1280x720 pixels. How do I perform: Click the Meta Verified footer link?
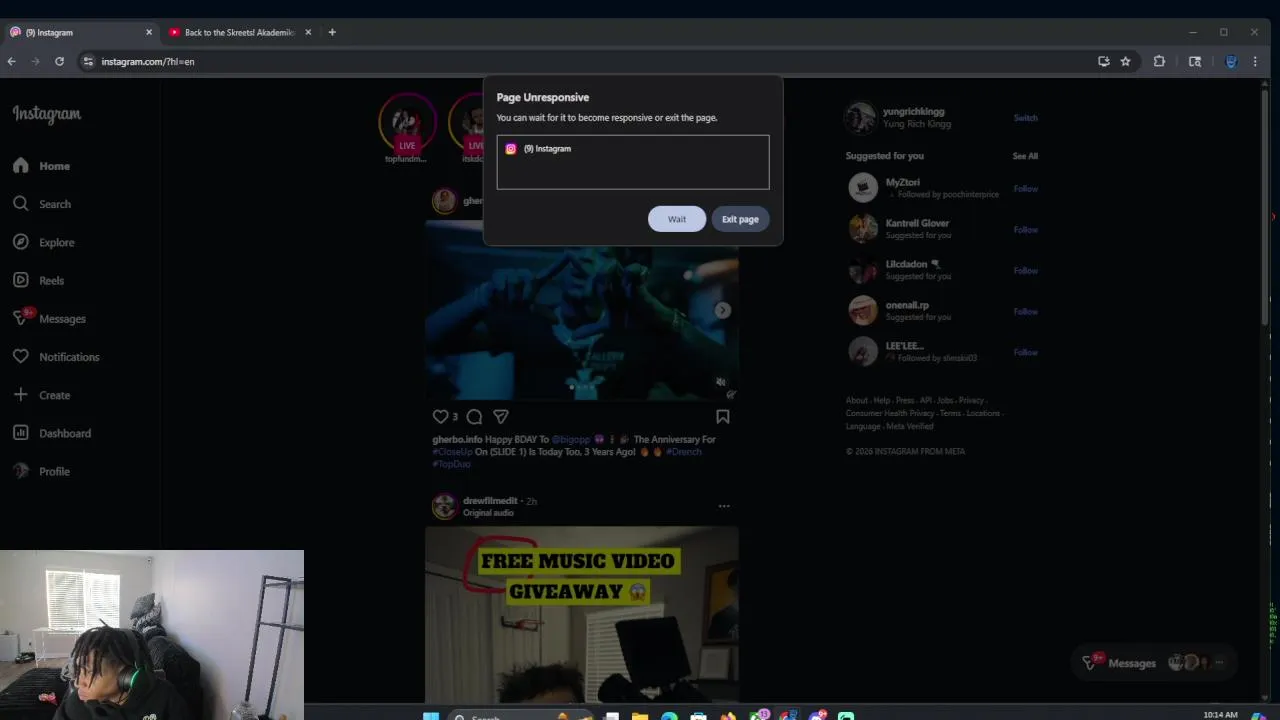pos(909,426)
